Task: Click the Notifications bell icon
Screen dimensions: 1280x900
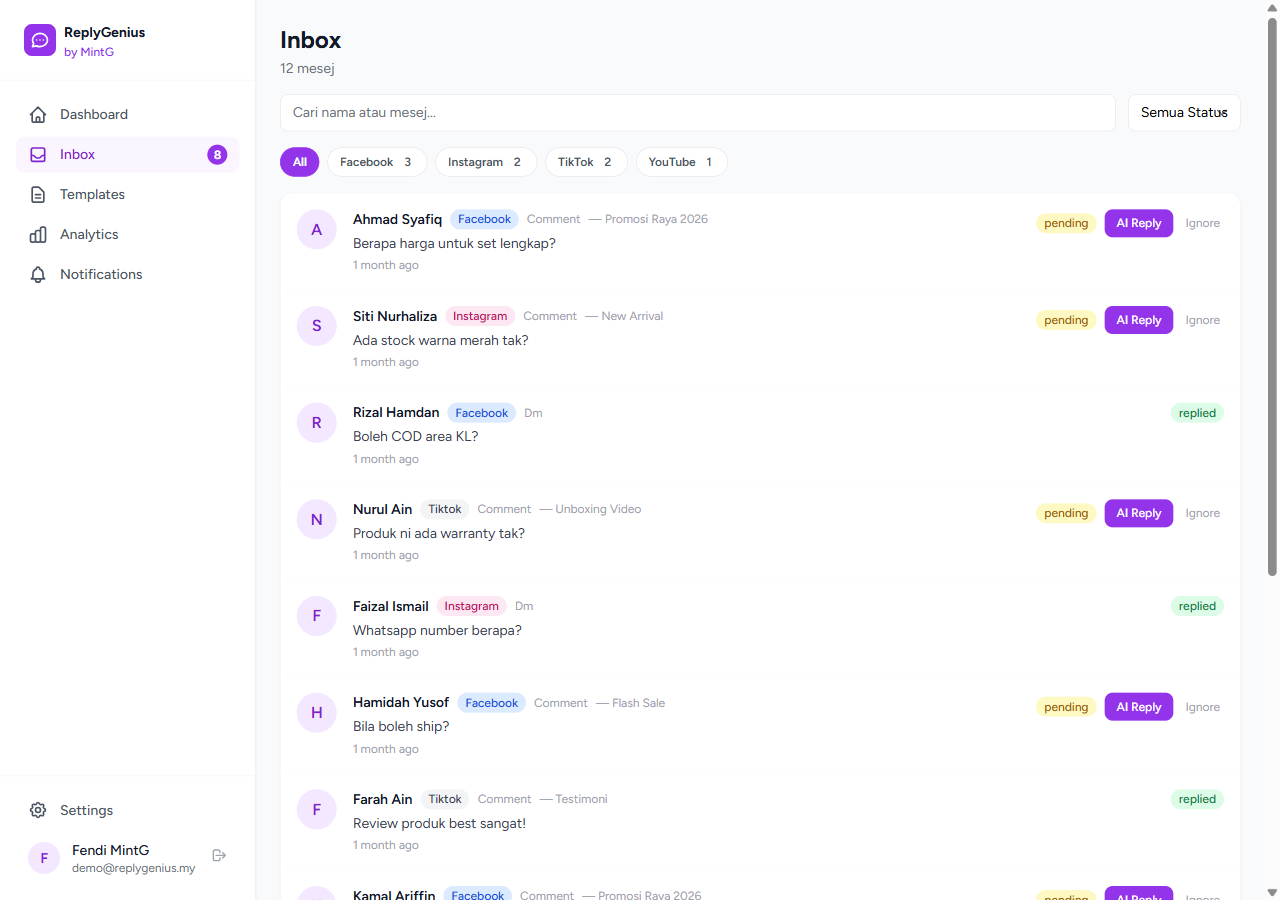Action: (x=38, y=274)
